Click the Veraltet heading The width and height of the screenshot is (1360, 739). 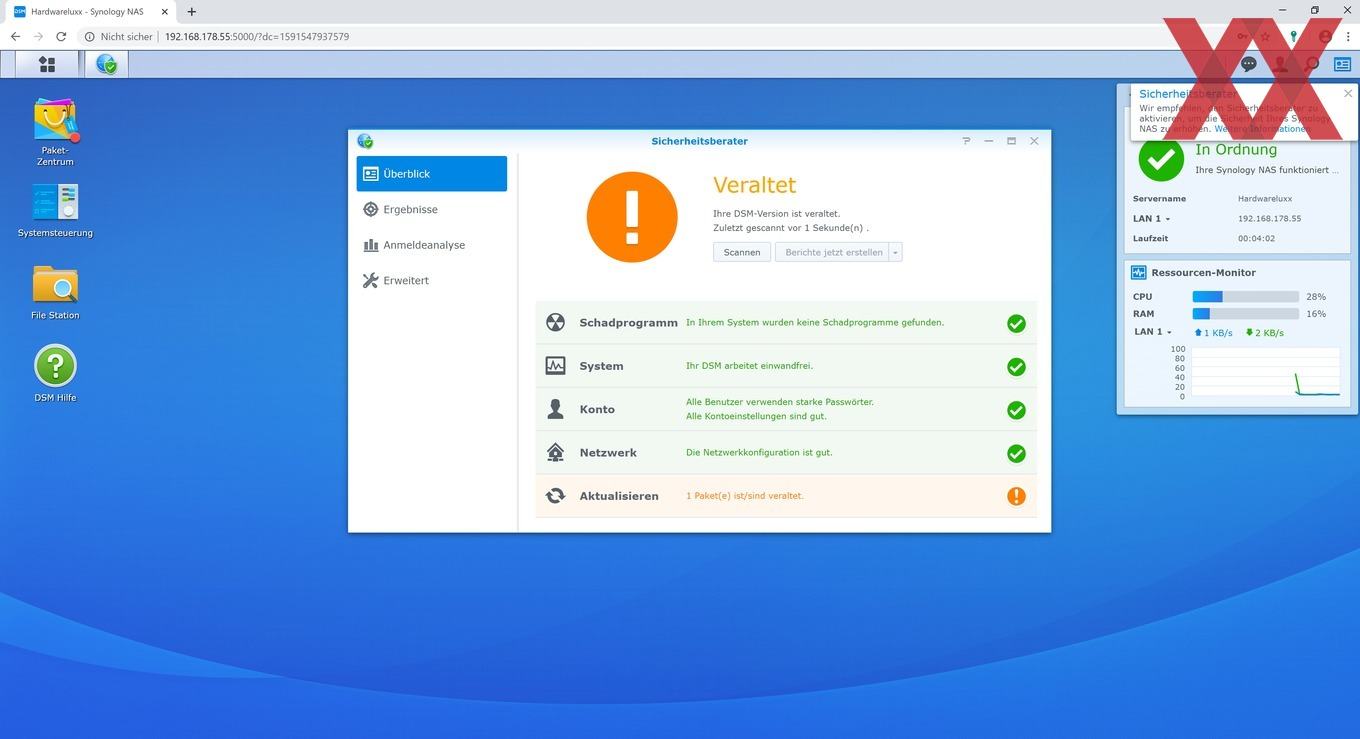(x=754, y=185)
